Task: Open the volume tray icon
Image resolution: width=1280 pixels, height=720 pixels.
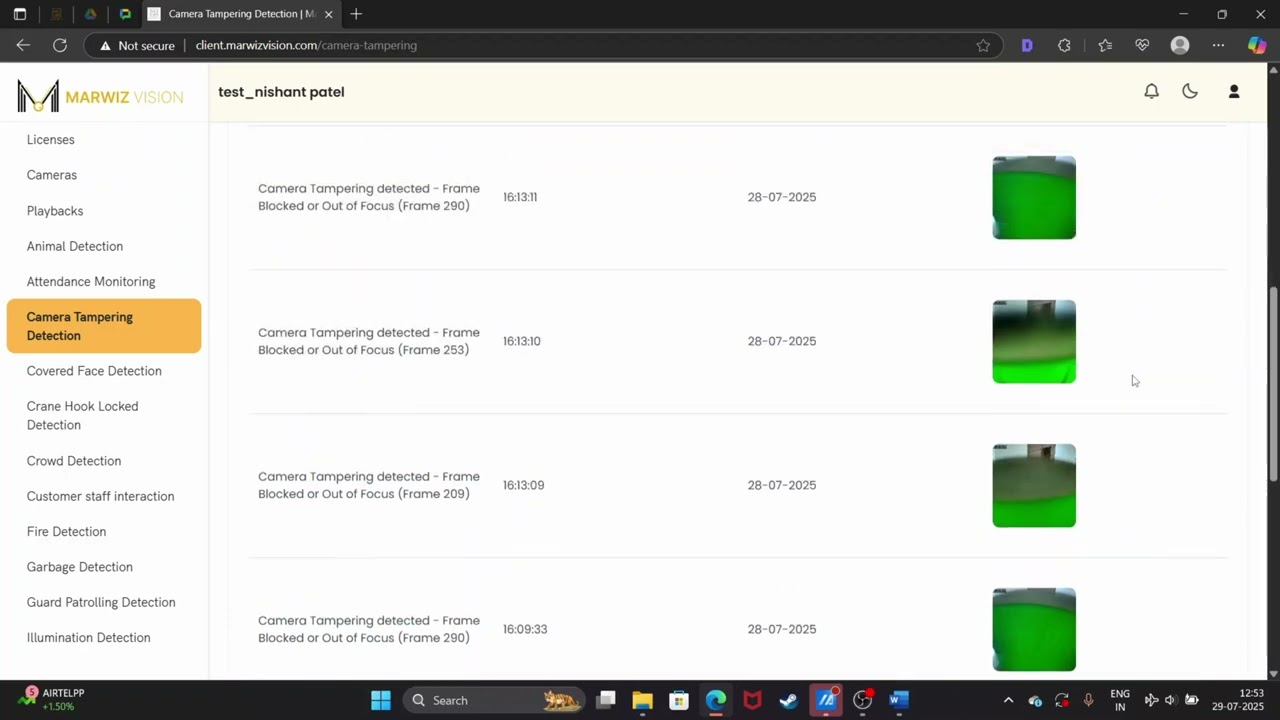Action: pyautogui.click(x=1170, y=700)
